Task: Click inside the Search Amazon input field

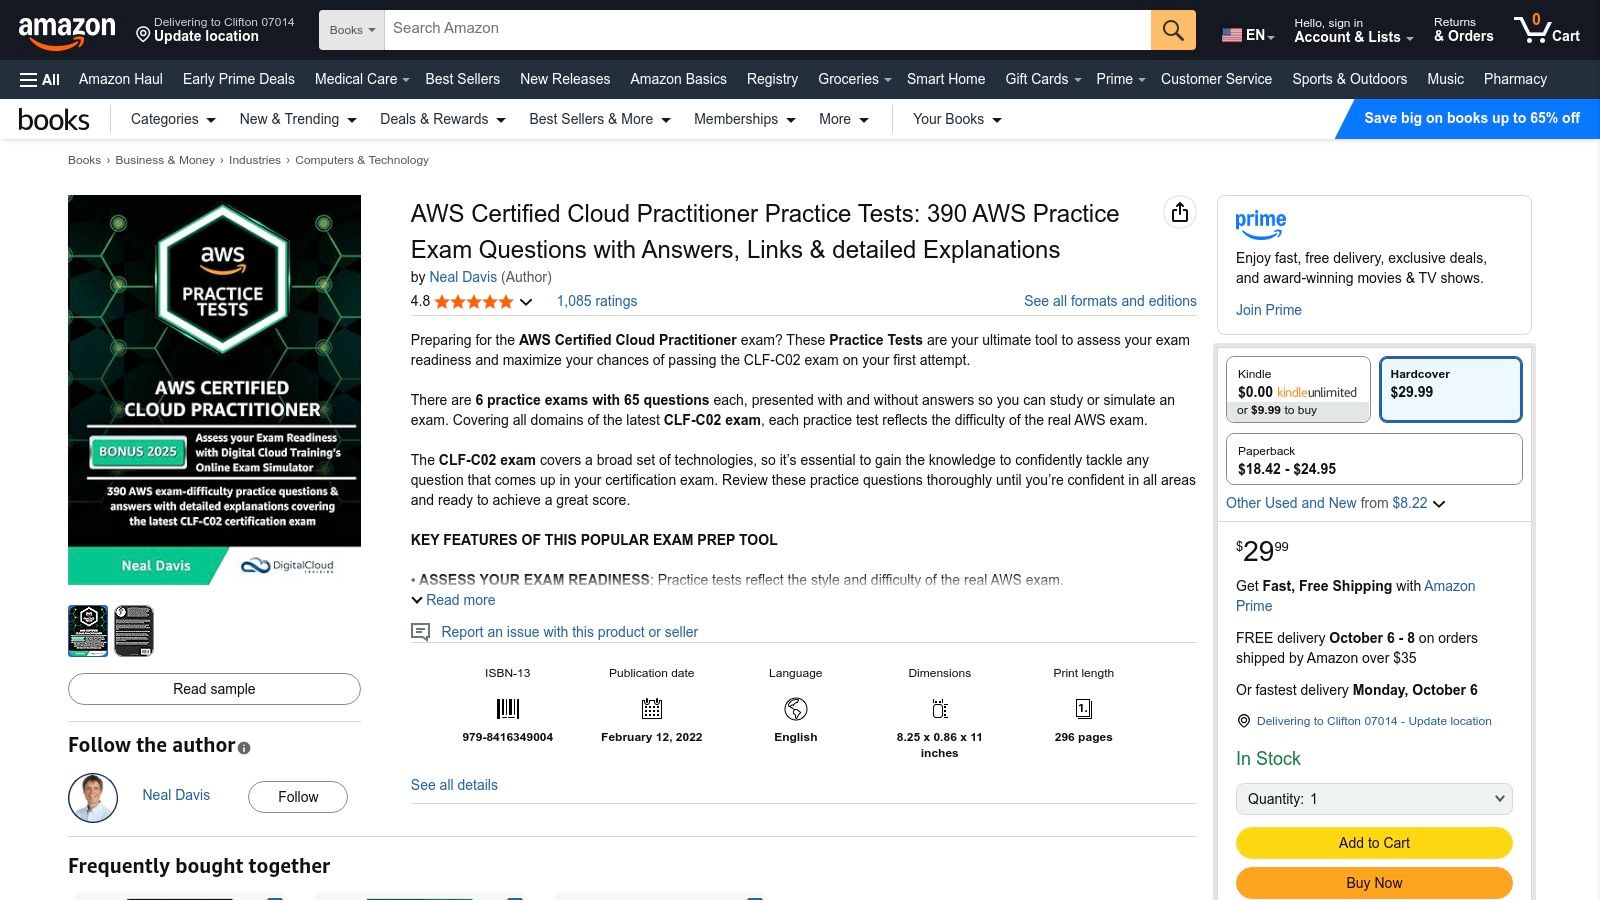Action: pyautogui.click(x=700, y=29)
